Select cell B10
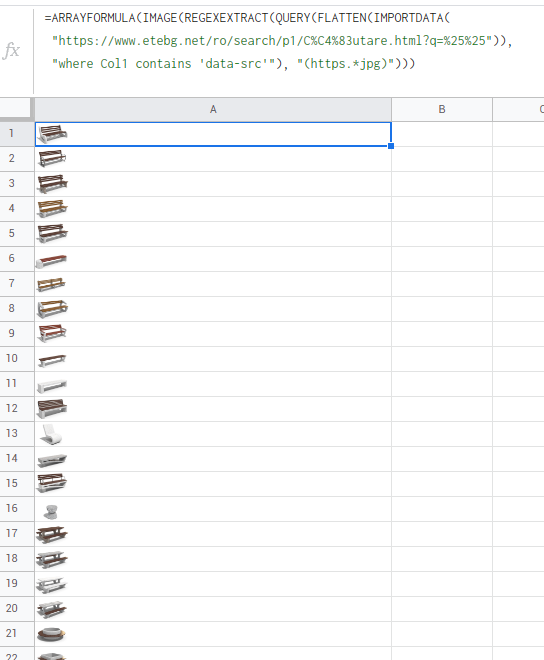Viewport: 544px width, 660px height. click(x=442, y=359)
